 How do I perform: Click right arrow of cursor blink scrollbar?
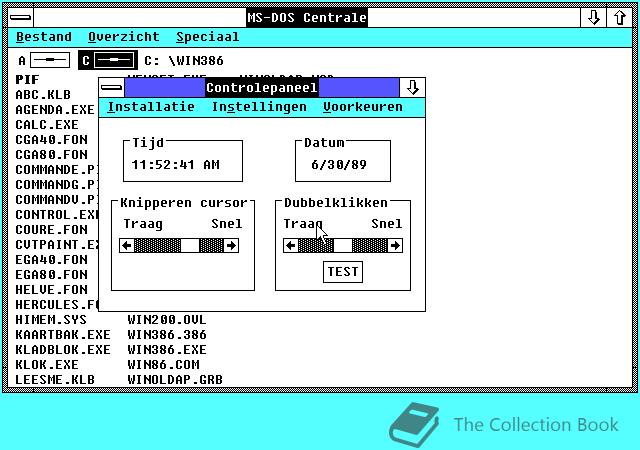coord(231,245)
